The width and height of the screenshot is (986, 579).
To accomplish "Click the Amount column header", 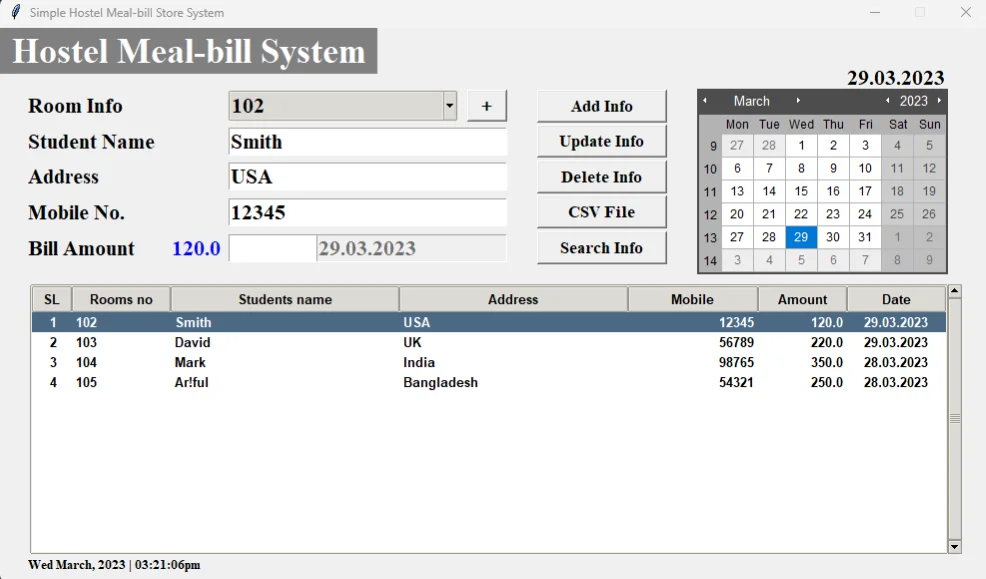I will 802,299.
